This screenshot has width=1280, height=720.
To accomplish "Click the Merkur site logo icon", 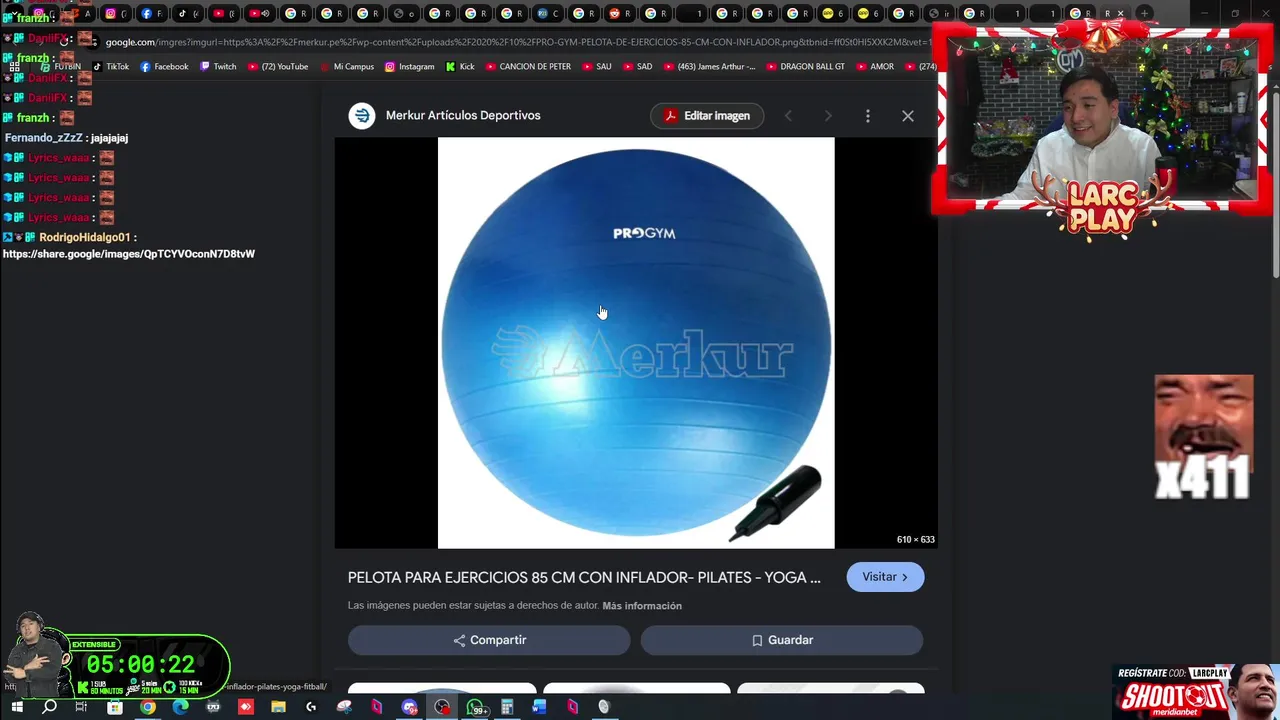I will tap(361, 115).
